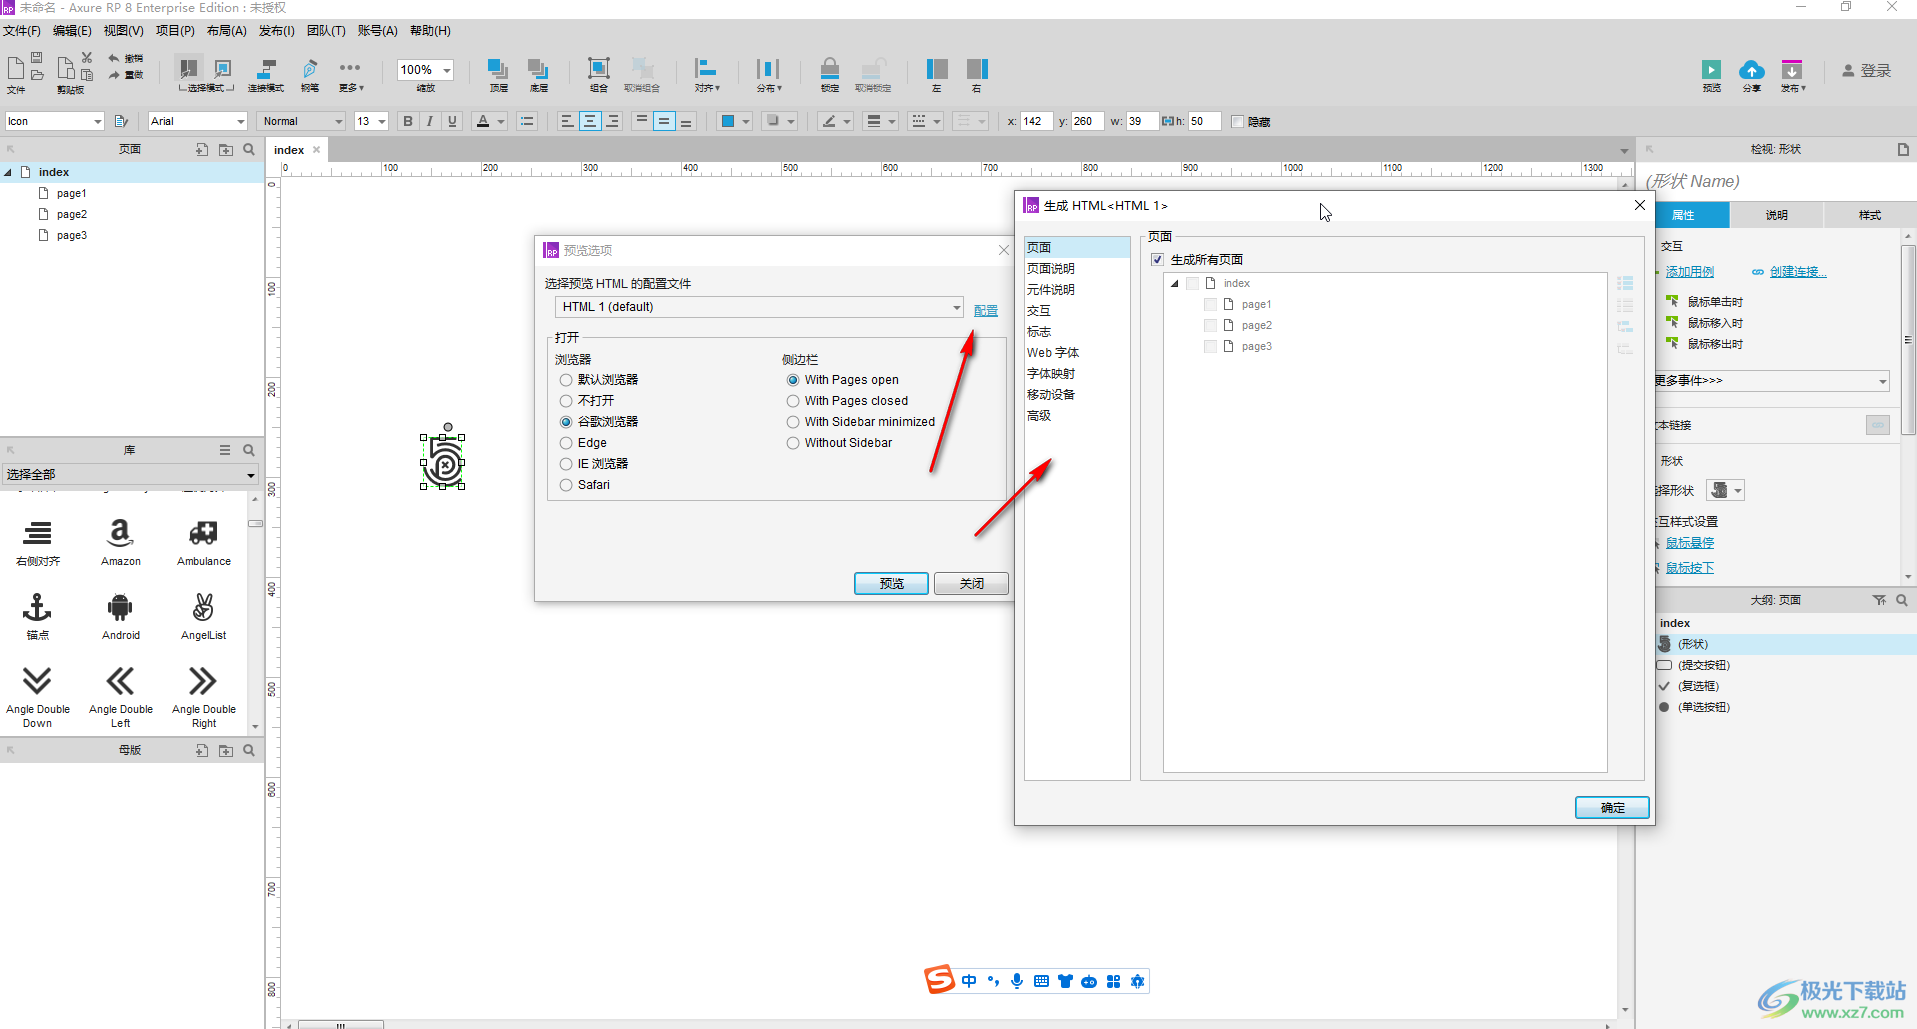Click the Sogou input method icon
The image size is (1917, 1029).
(x=939, y=980)
